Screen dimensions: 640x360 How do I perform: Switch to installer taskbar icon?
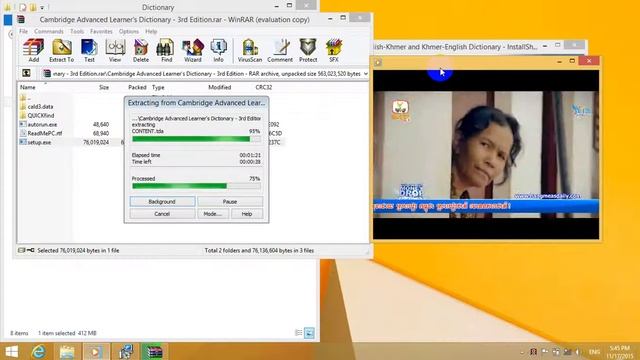pos(126,351)
